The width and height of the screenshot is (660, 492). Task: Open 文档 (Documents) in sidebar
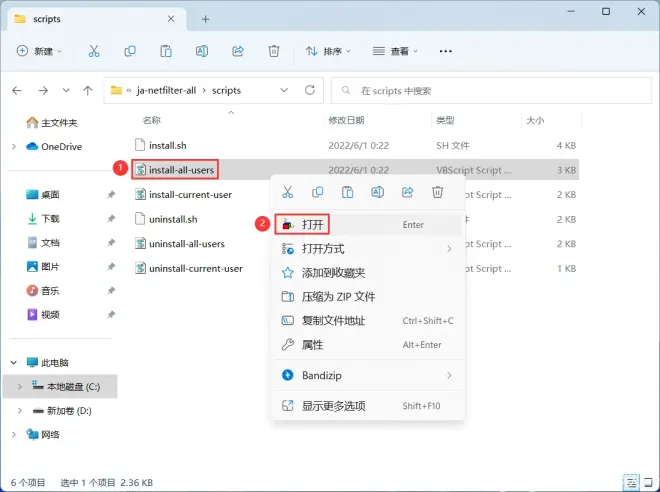click(x=43, y=242)
